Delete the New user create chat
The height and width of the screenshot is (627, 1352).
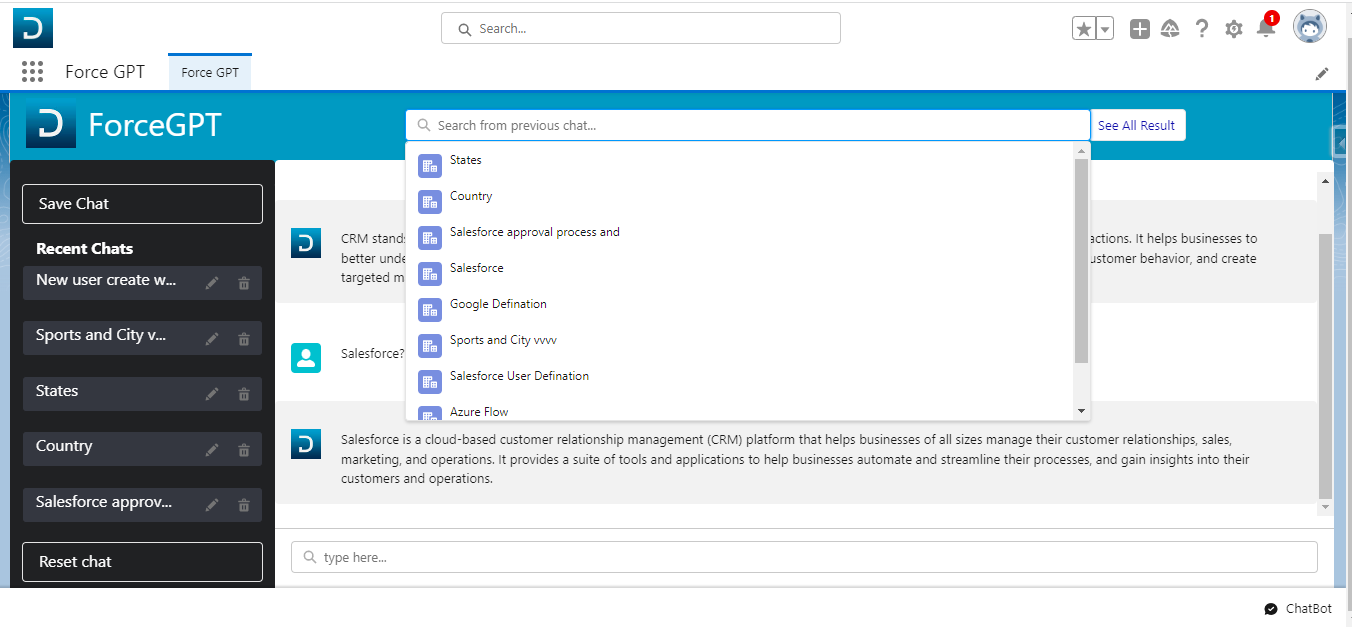point(244,283)
